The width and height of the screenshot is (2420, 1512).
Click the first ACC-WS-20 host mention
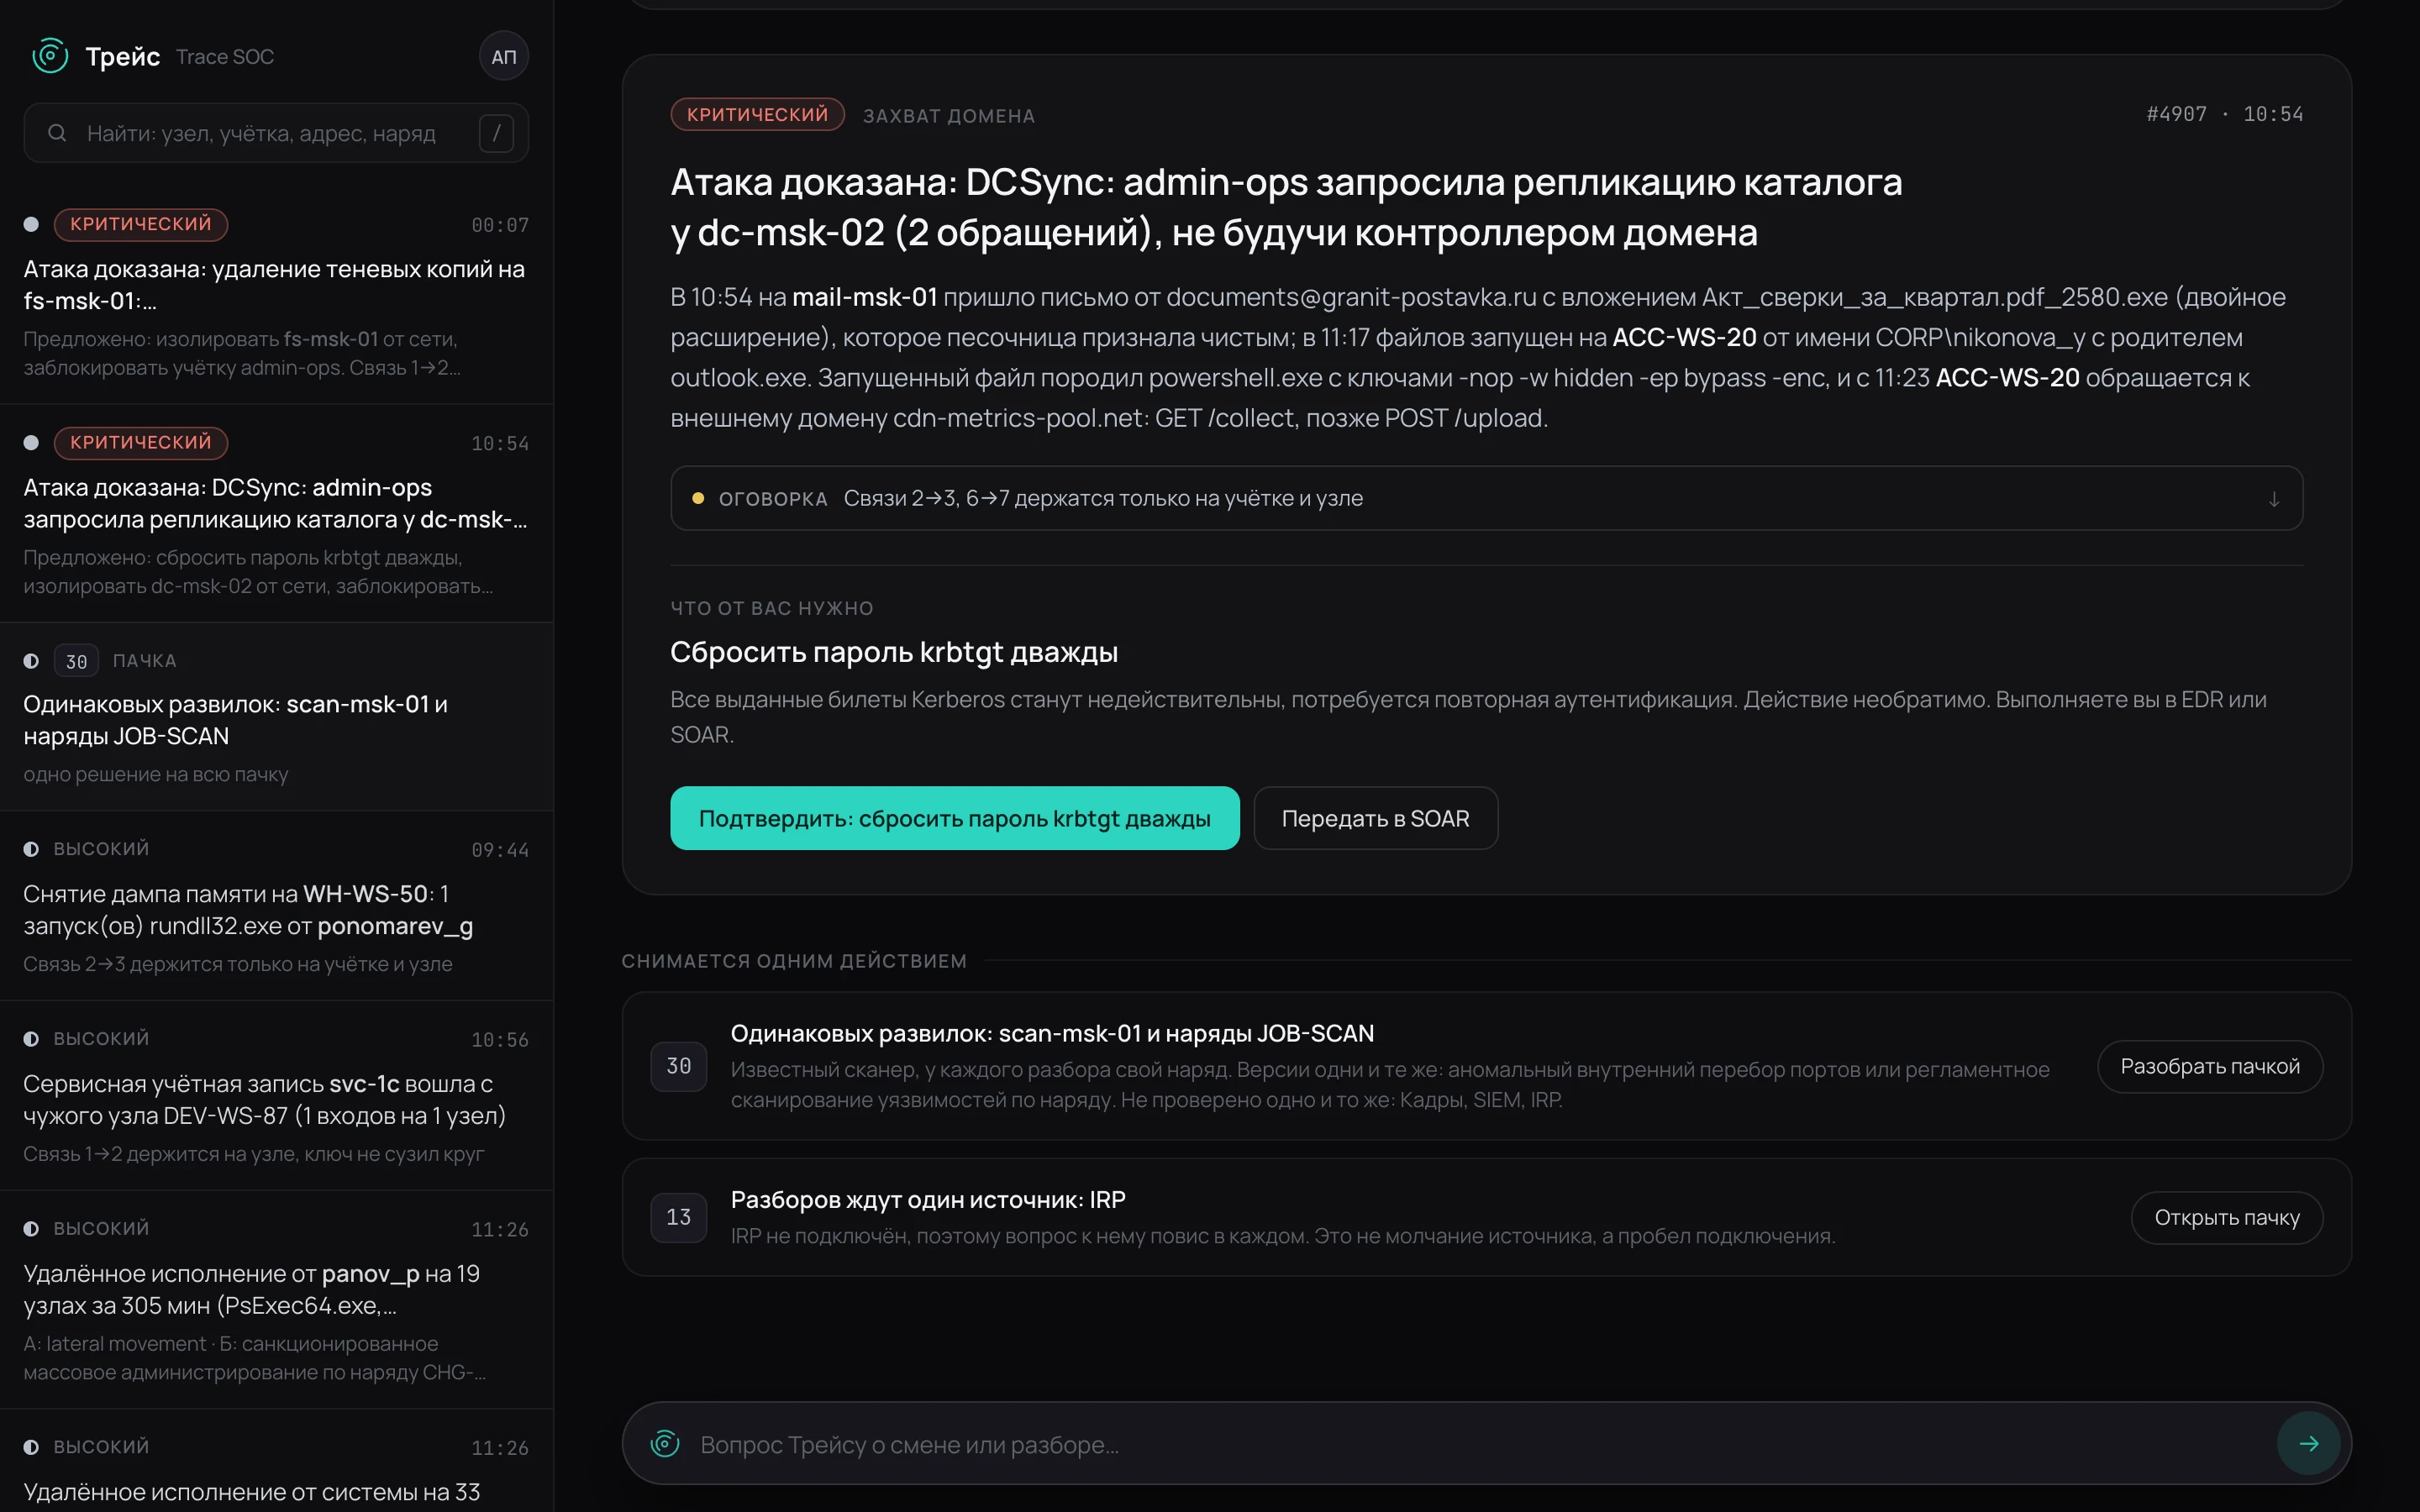tap(1684, 337)
